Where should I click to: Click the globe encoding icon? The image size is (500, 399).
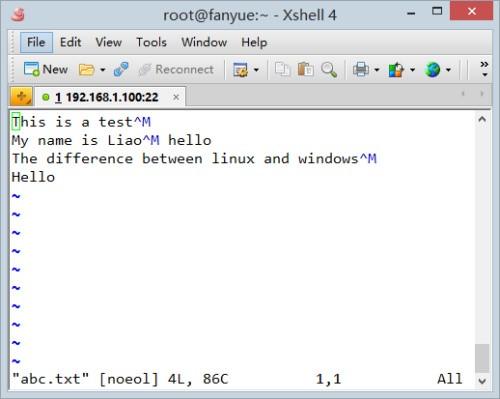tap(433, 70)
